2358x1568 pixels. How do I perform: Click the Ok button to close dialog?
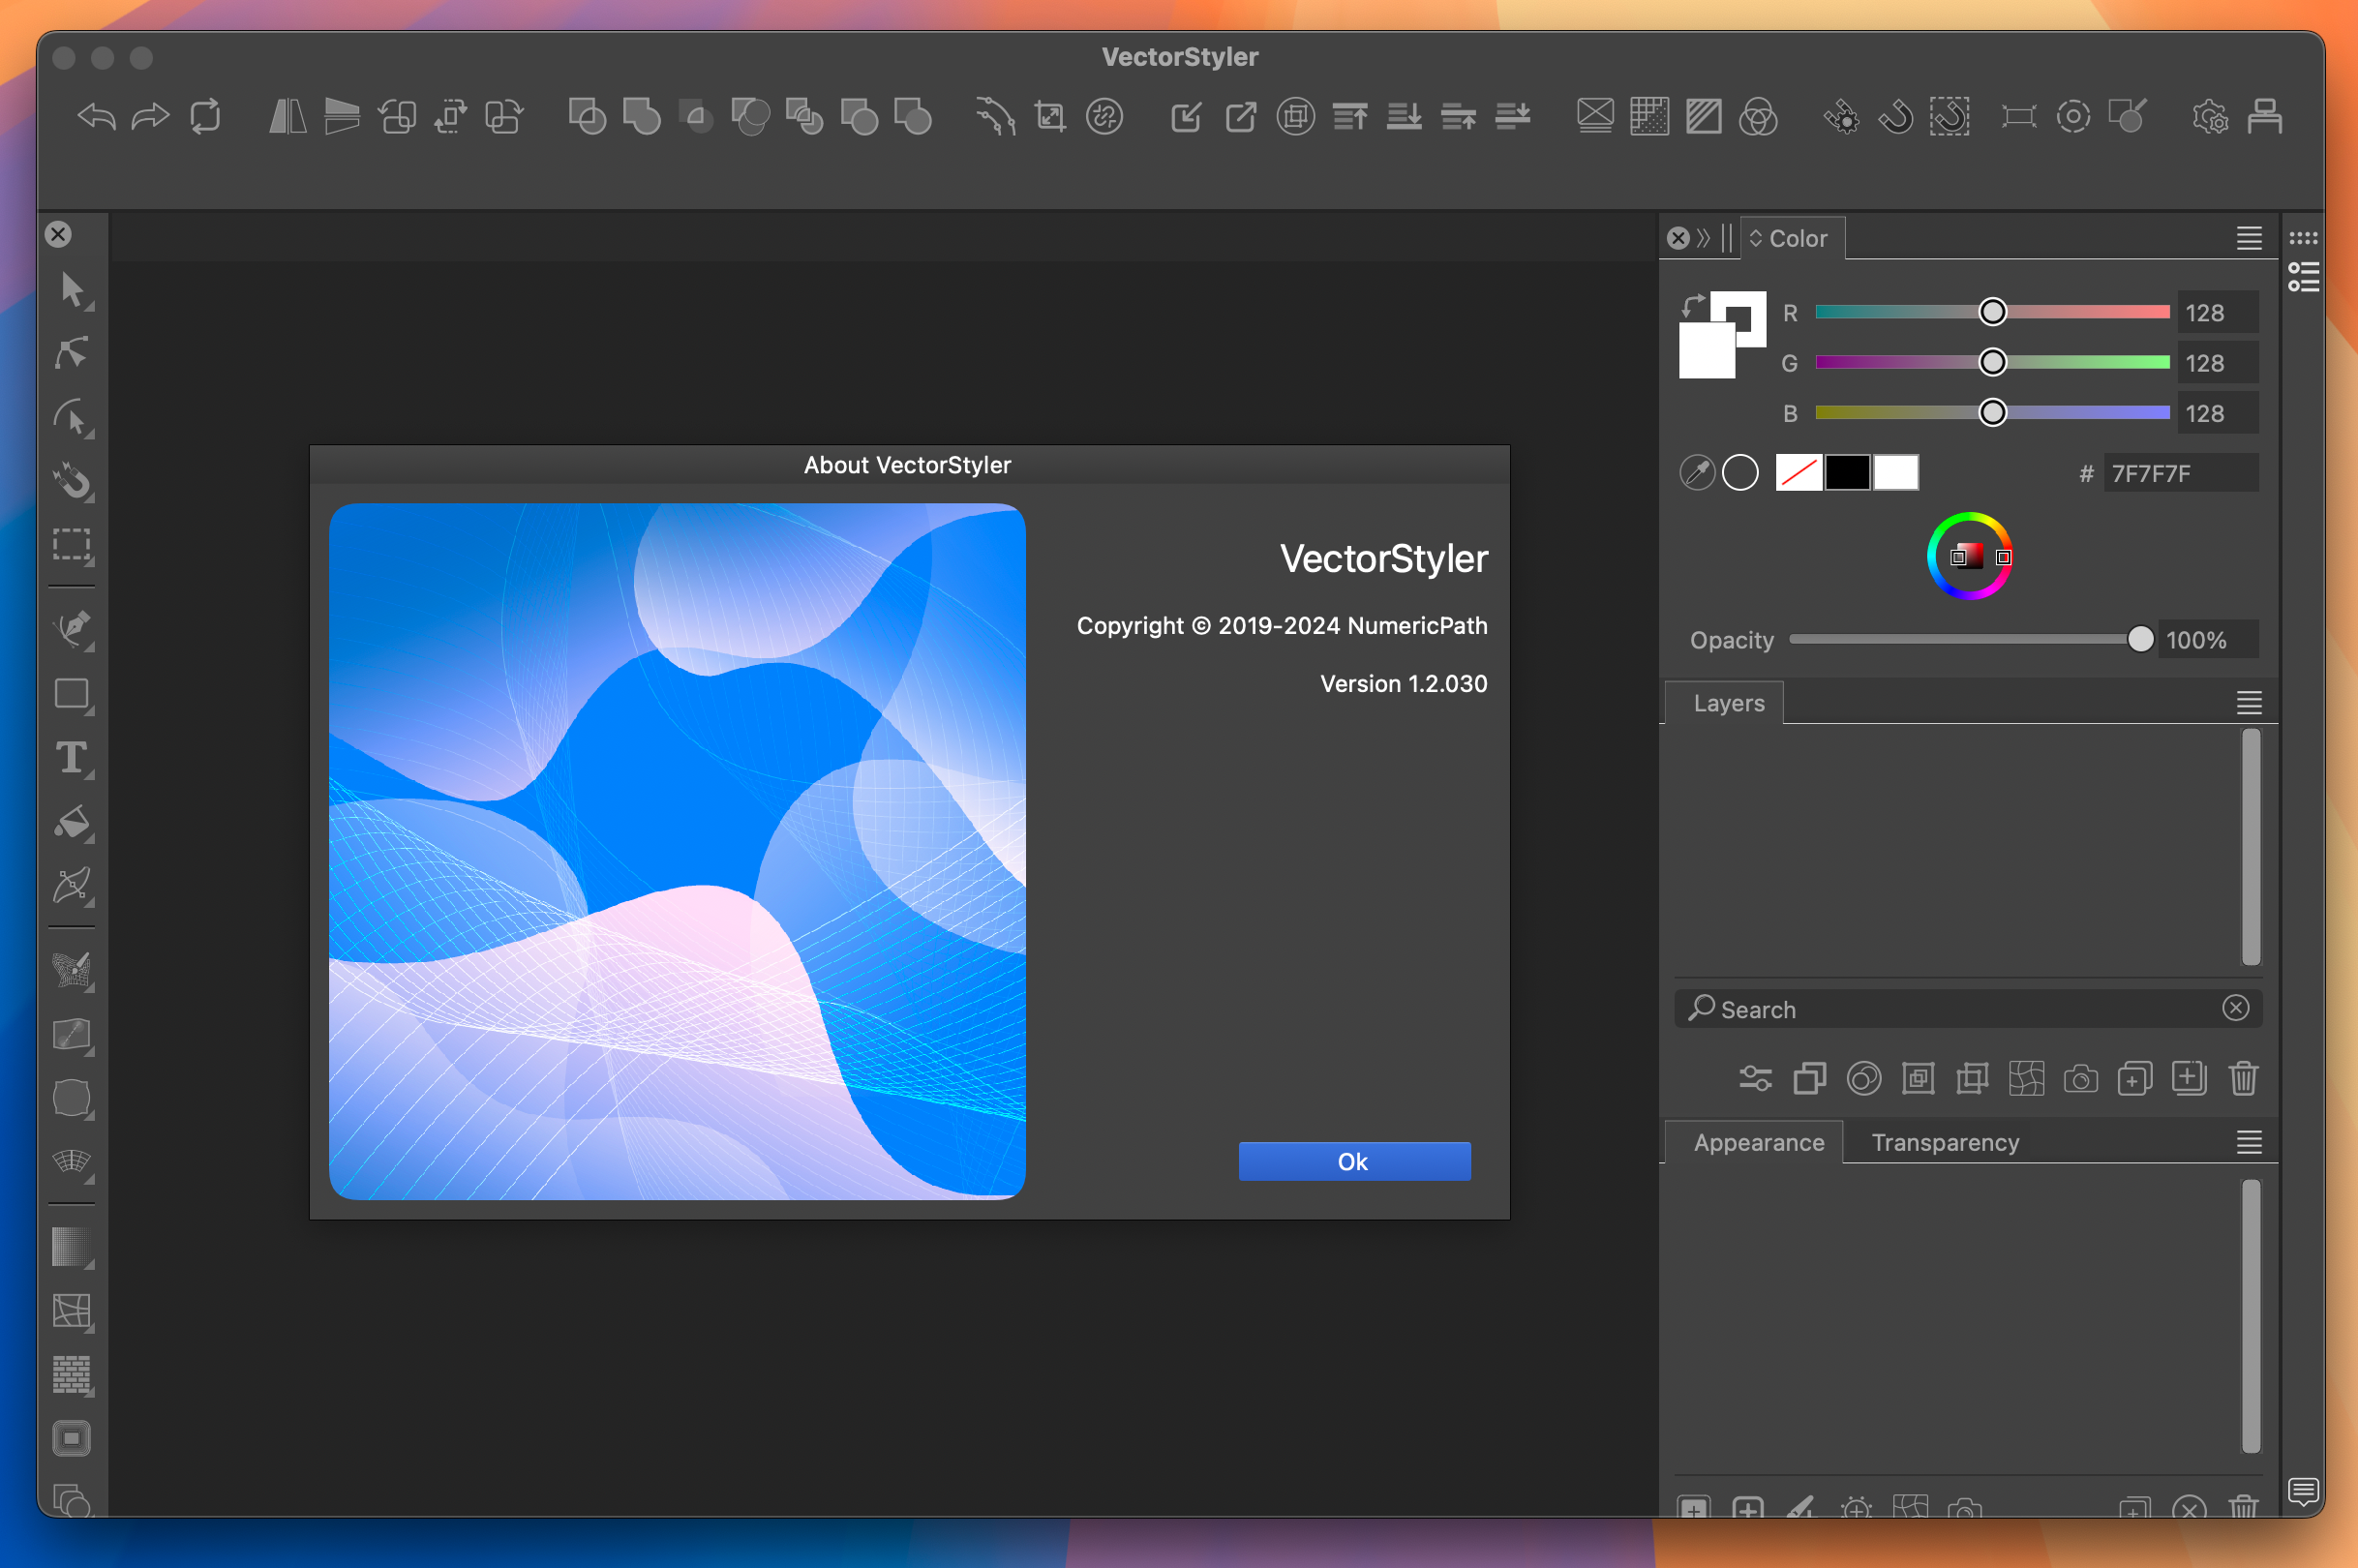pos(1354,1161)
